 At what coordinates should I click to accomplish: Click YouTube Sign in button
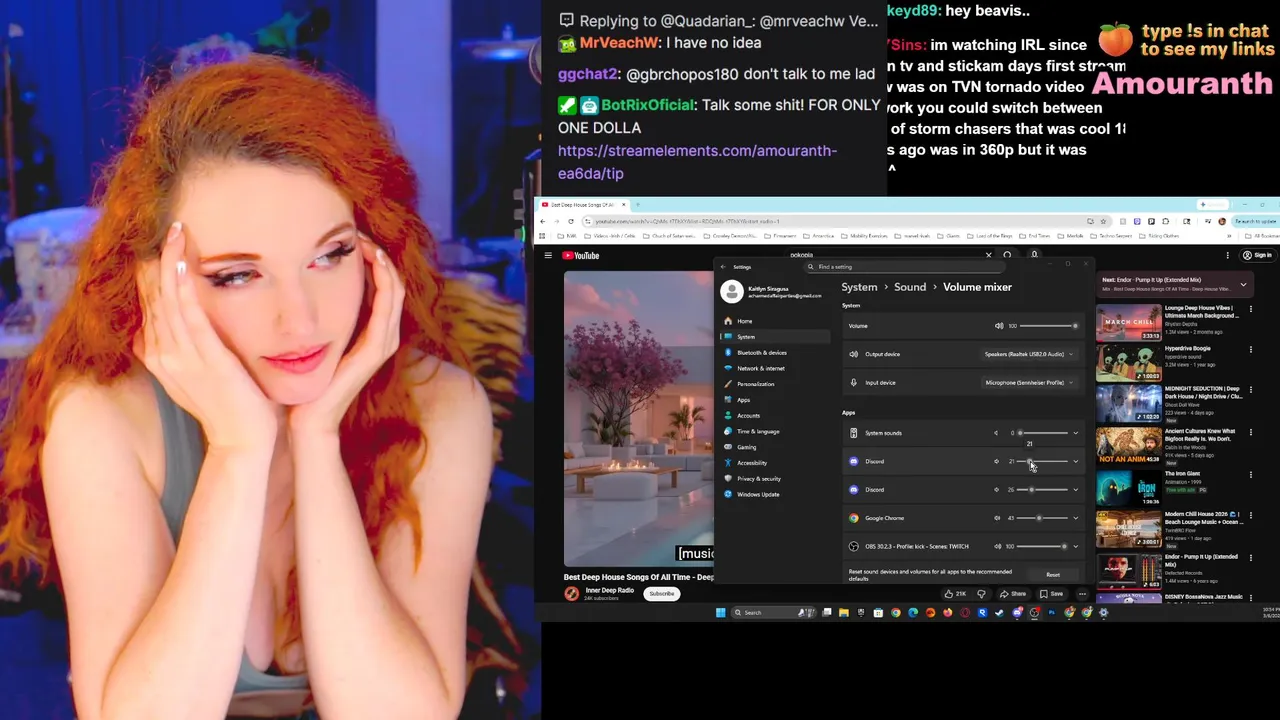point(1258,256)
